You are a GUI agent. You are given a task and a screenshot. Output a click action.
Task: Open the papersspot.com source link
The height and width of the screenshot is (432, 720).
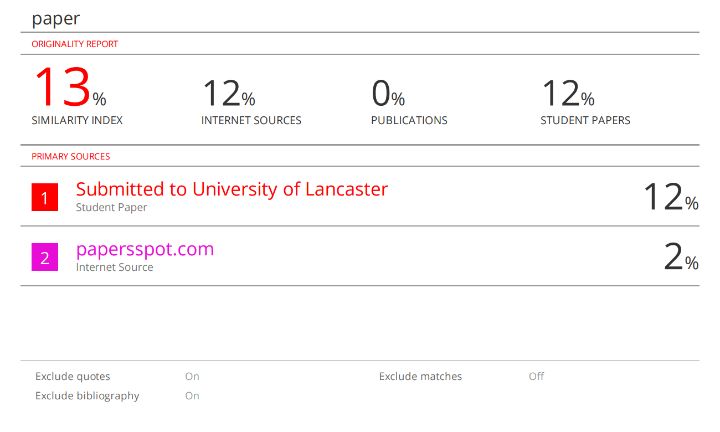tap(145, 249)
